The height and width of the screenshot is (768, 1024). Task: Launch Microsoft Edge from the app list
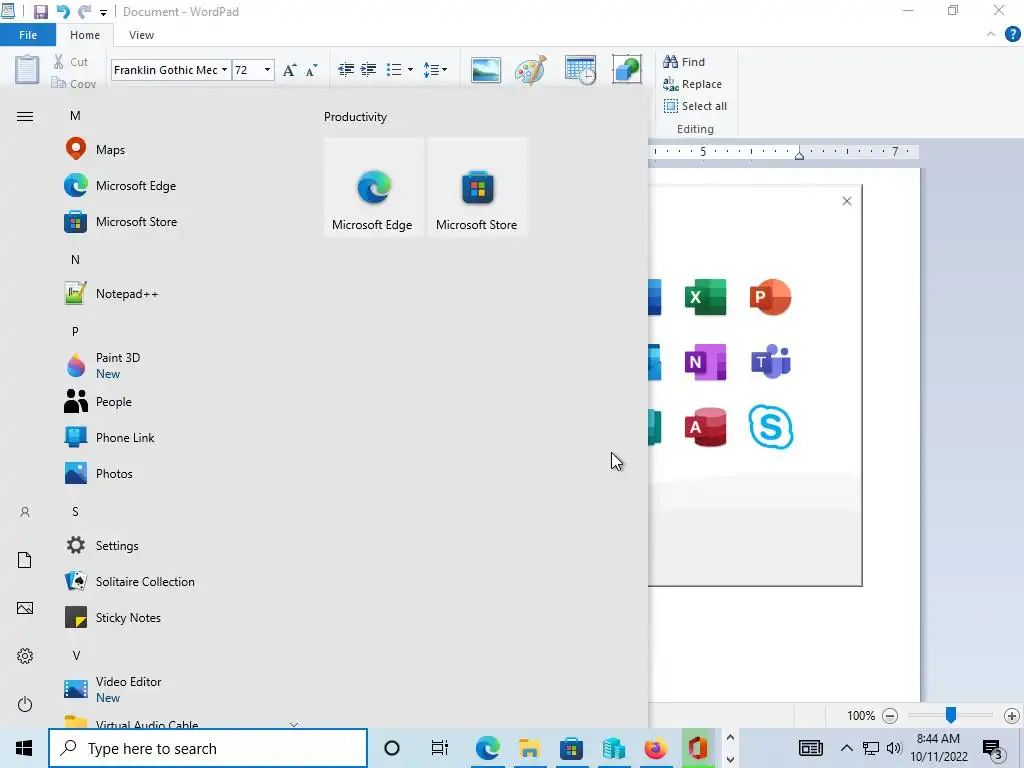(120, 185)
